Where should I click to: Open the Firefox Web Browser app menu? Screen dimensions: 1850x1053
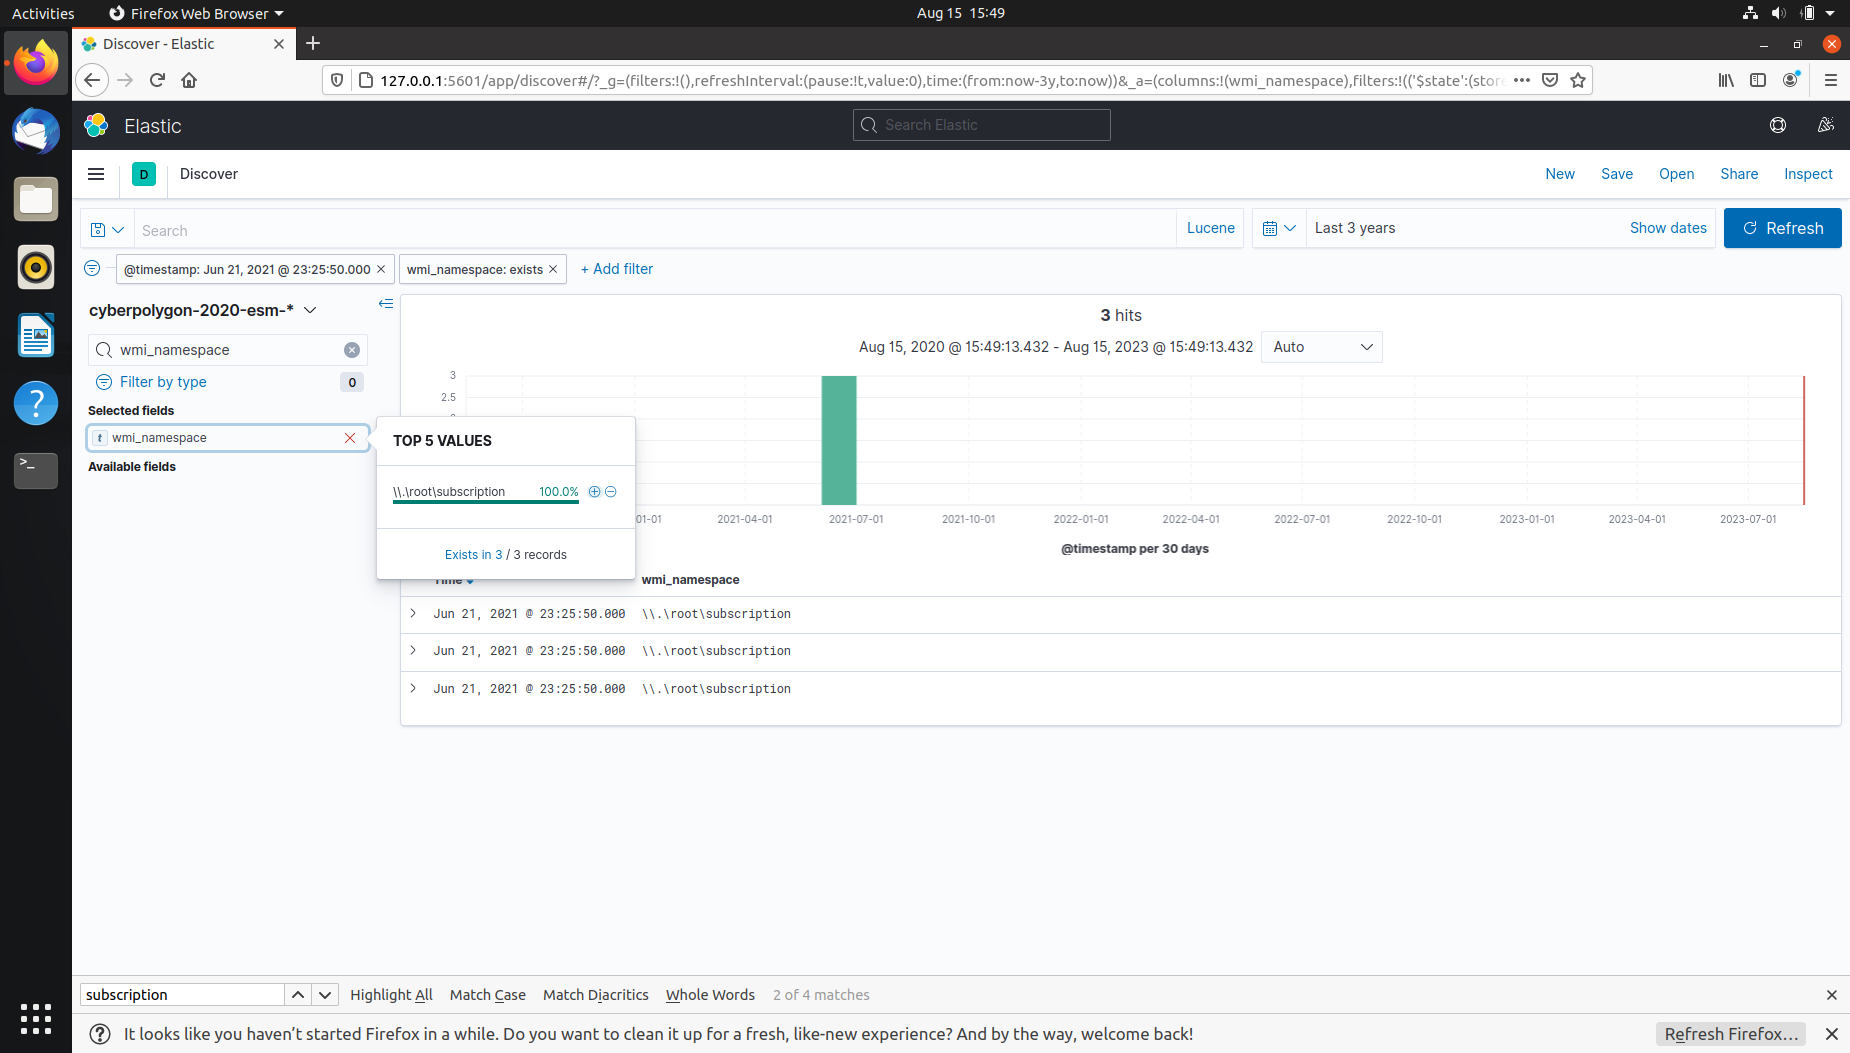(196, 13)
